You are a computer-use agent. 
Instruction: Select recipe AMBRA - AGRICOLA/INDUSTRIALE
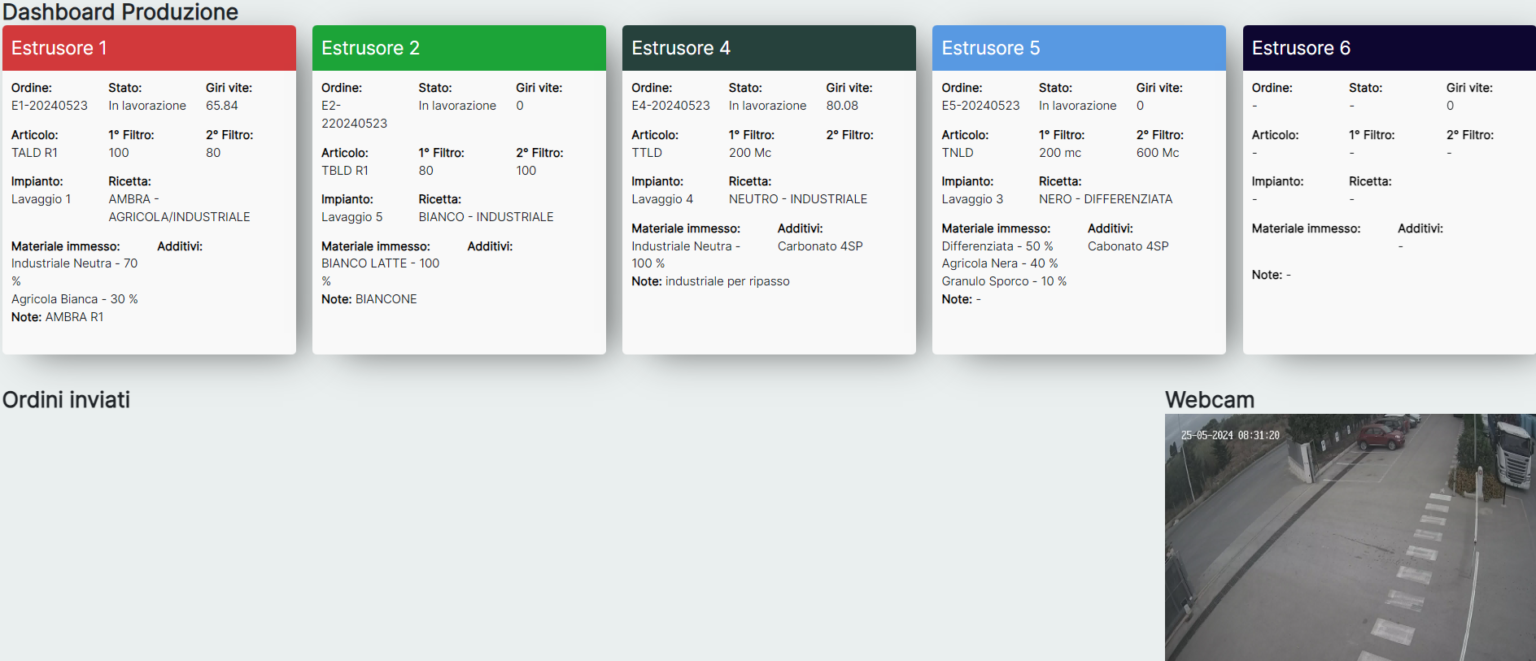click(x=179, y=208)
